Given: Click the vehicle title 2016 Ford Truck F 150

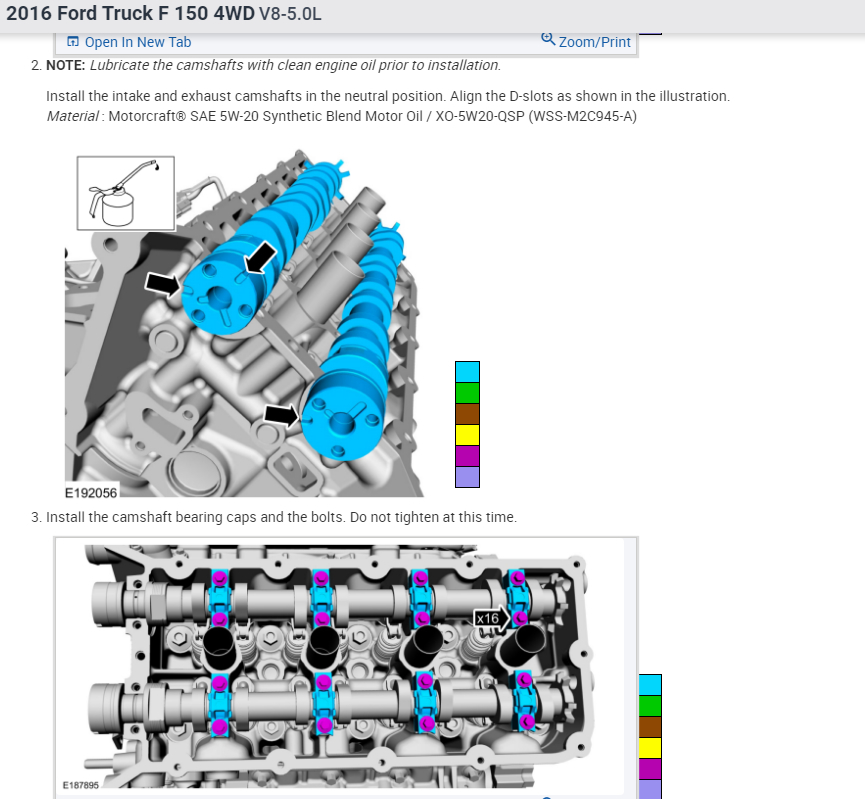Looking at the screenshot, I should pos(131,13).
